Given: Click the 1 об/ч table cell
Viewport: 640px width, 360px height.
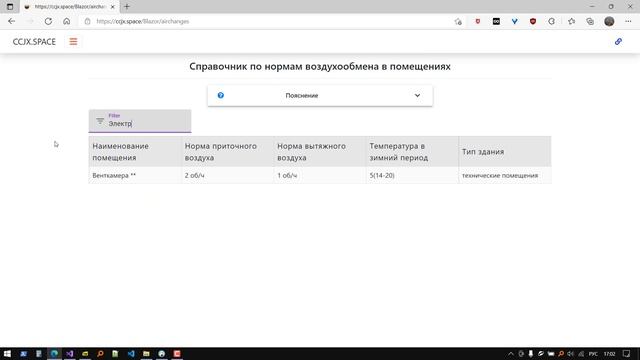Looking at the screenshot, I should coord(320,176).
